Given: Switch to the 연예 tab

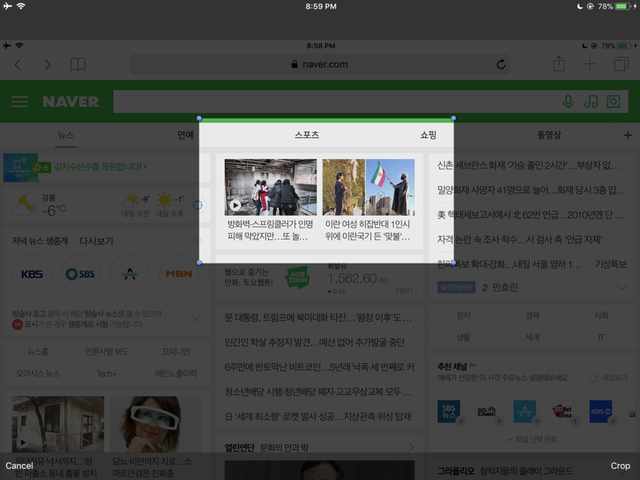Looking at the screenshot, I should [x=185, y=135].
